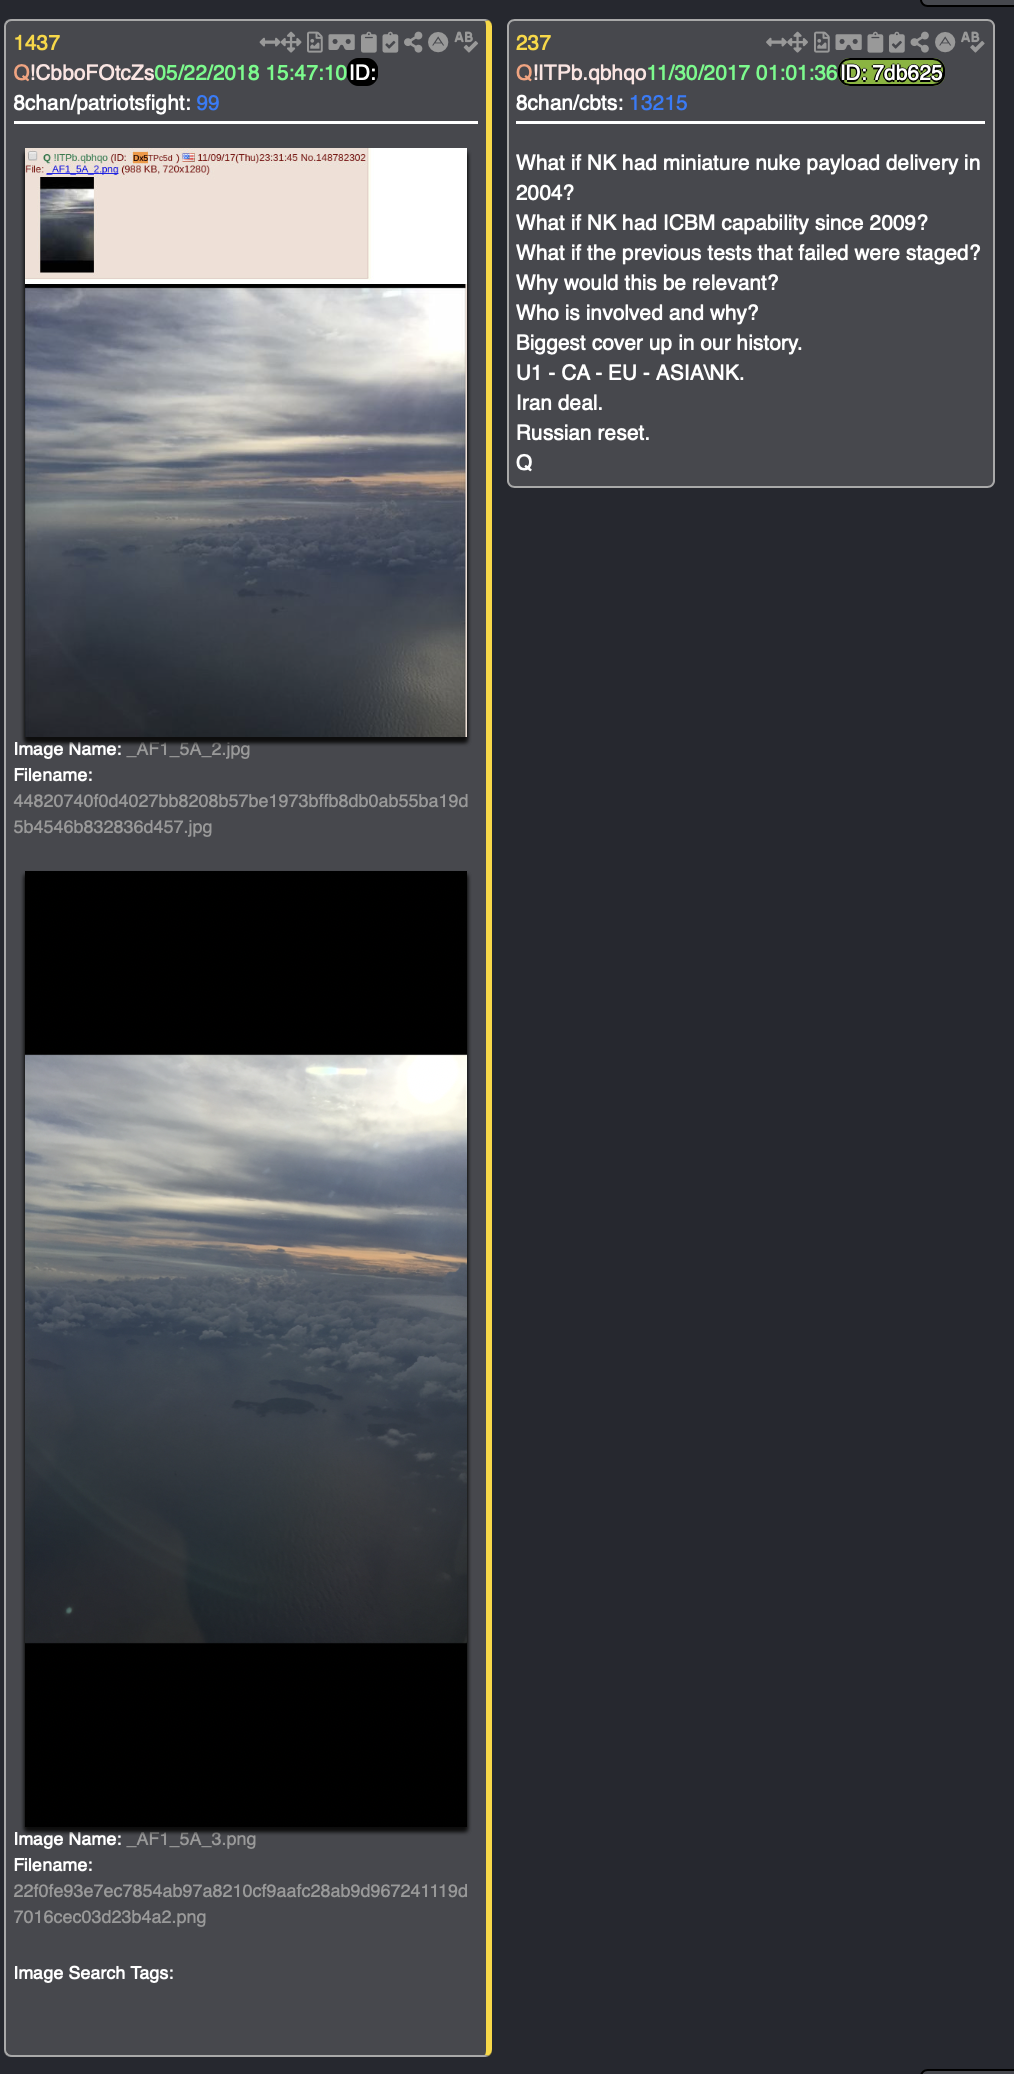The height and width of the screenshot is (2074, 1014).
Task: Click line 'Who is involved and why?'
Action: point(637,313)
